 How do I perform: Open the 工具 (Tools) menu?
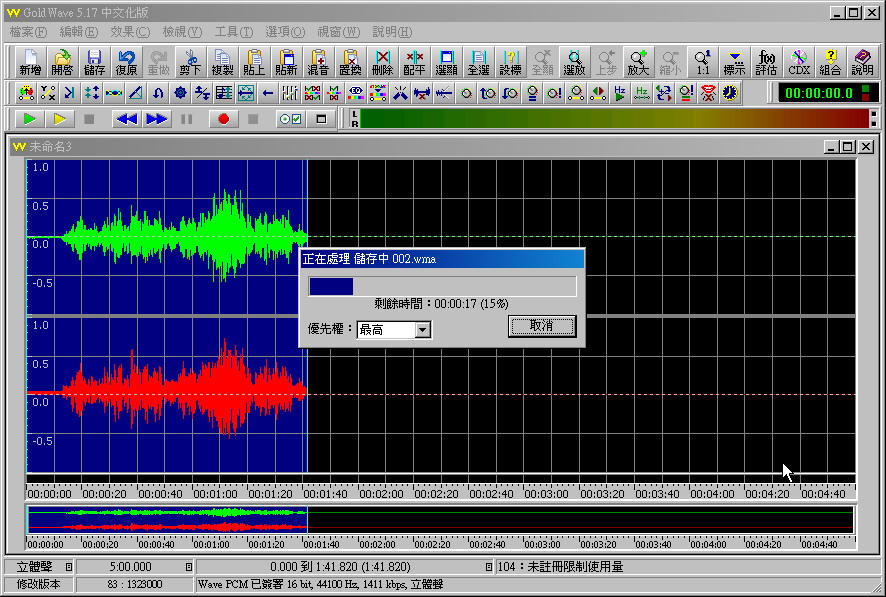[234, 32]
